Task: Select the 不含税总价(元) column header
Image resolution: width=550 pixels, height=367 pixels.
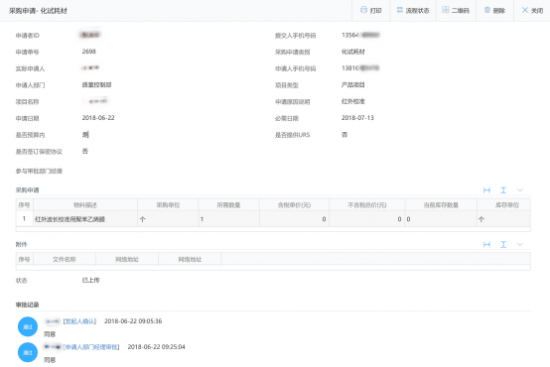Action: [x=367, y=205]
